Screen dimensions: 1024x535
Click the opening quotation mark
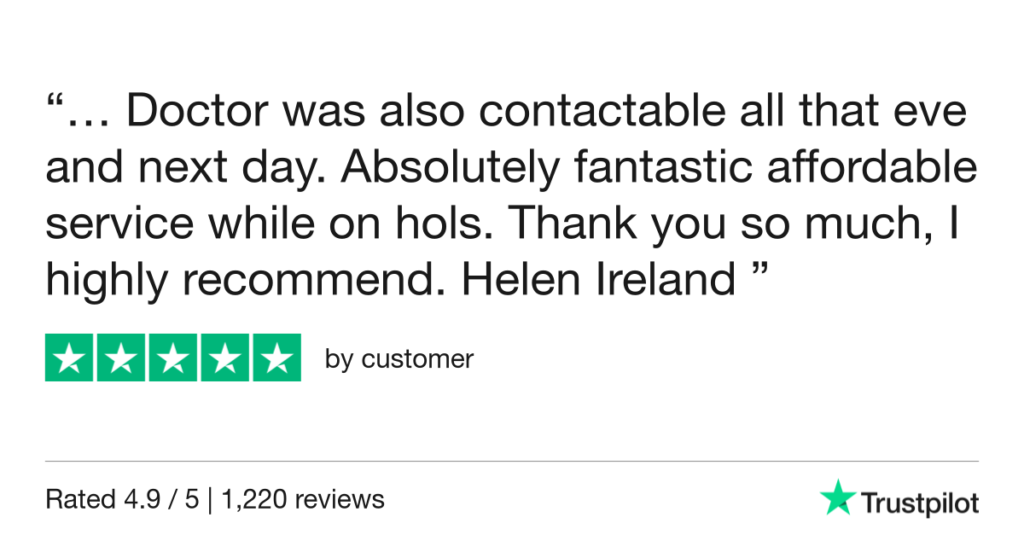(56, 105)
